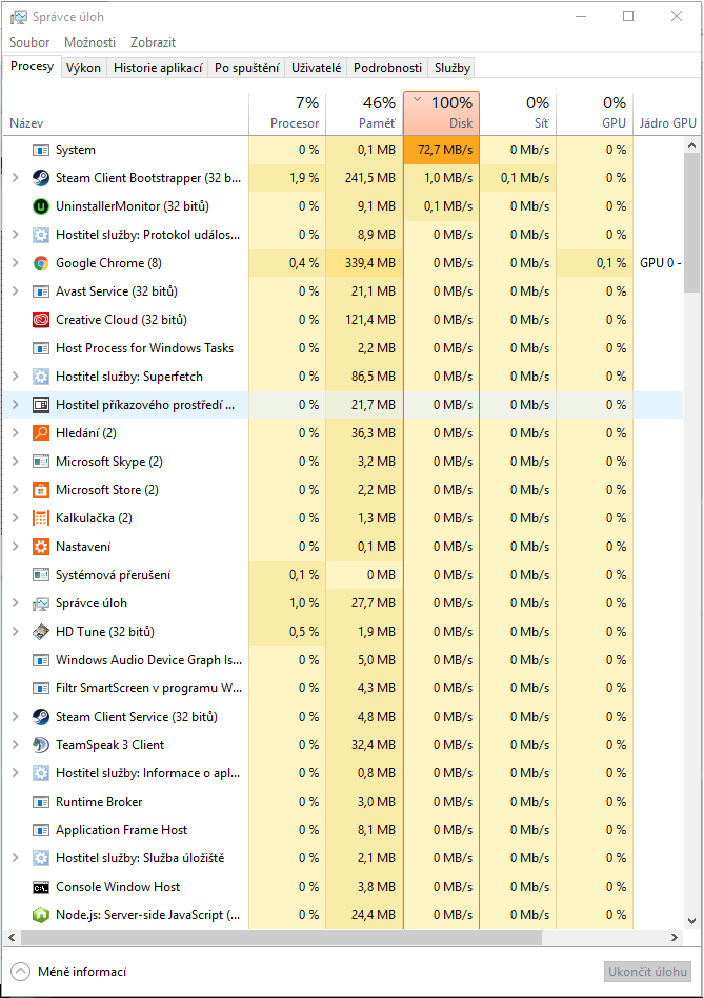Click the Správce úloh row icon
Image resolution: width=704 pixels, height=998 pixels.
pyautogui.click(x=41, y=603)
